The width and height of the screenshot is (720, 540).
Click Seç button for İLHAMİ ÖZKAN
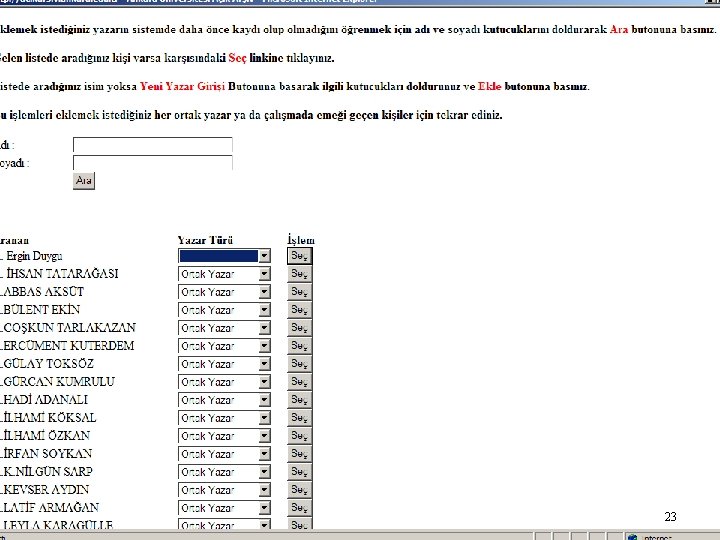tap(299, 435)
